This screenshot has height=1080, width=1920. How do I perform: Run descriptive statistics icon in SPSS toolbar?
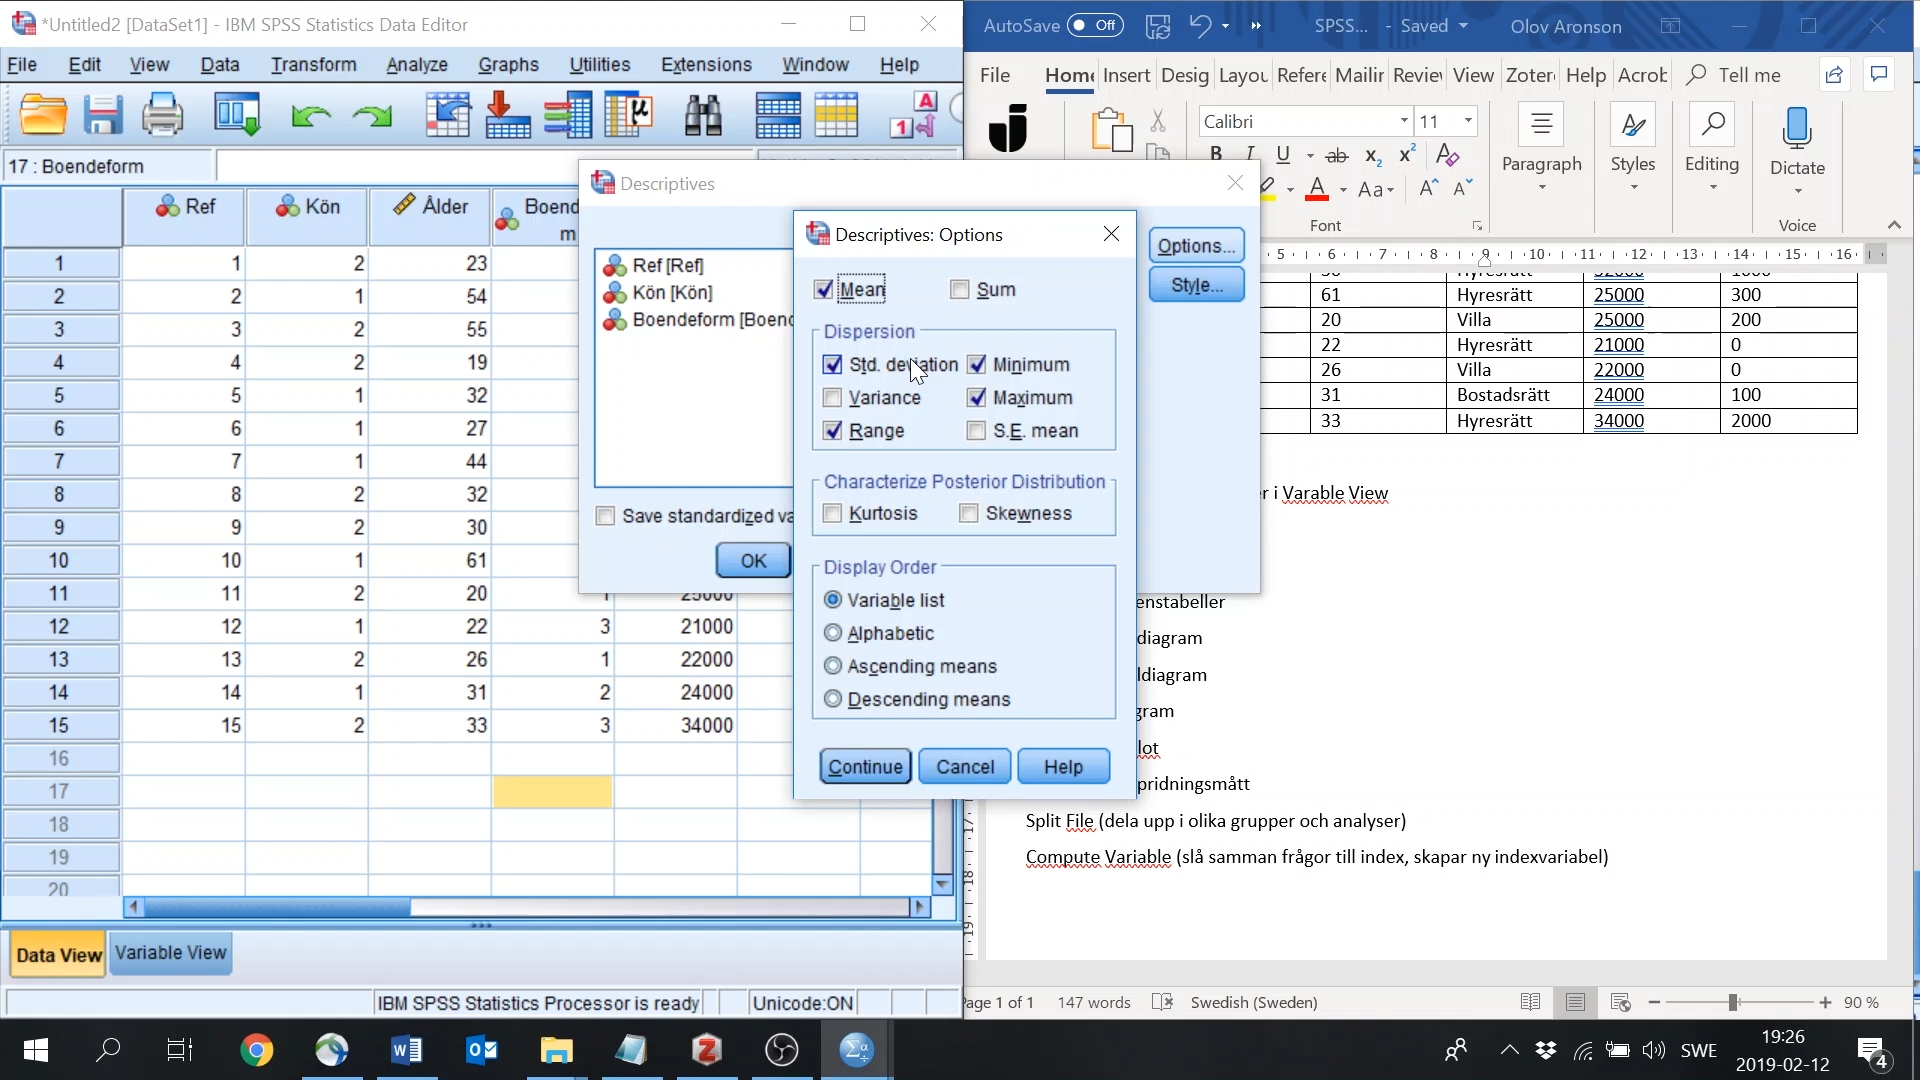point(629,115)
